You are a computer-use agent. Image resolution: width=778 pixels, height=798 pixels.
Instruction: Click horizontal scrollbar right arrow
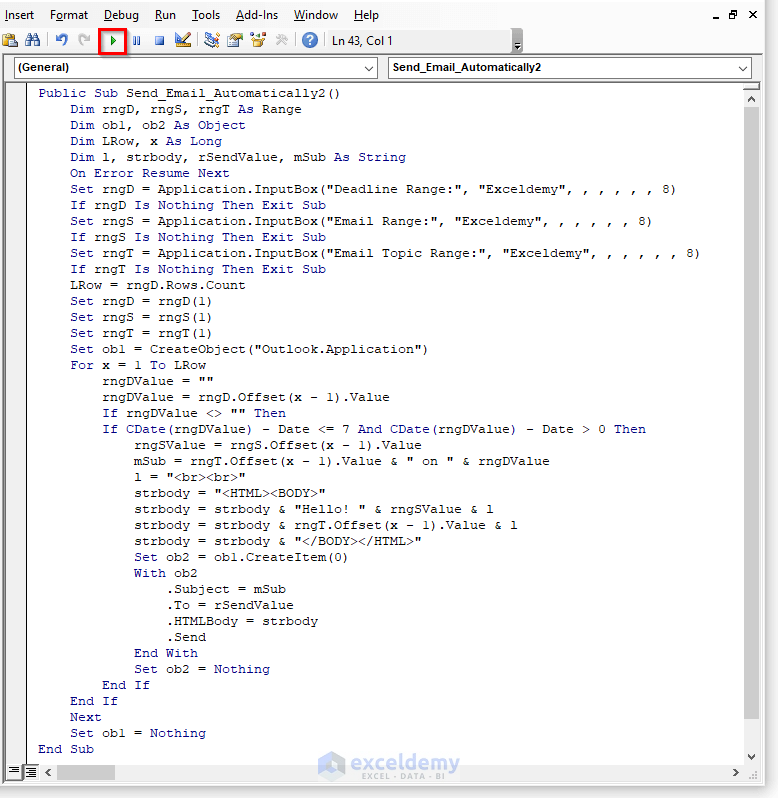tap(736, 773)
